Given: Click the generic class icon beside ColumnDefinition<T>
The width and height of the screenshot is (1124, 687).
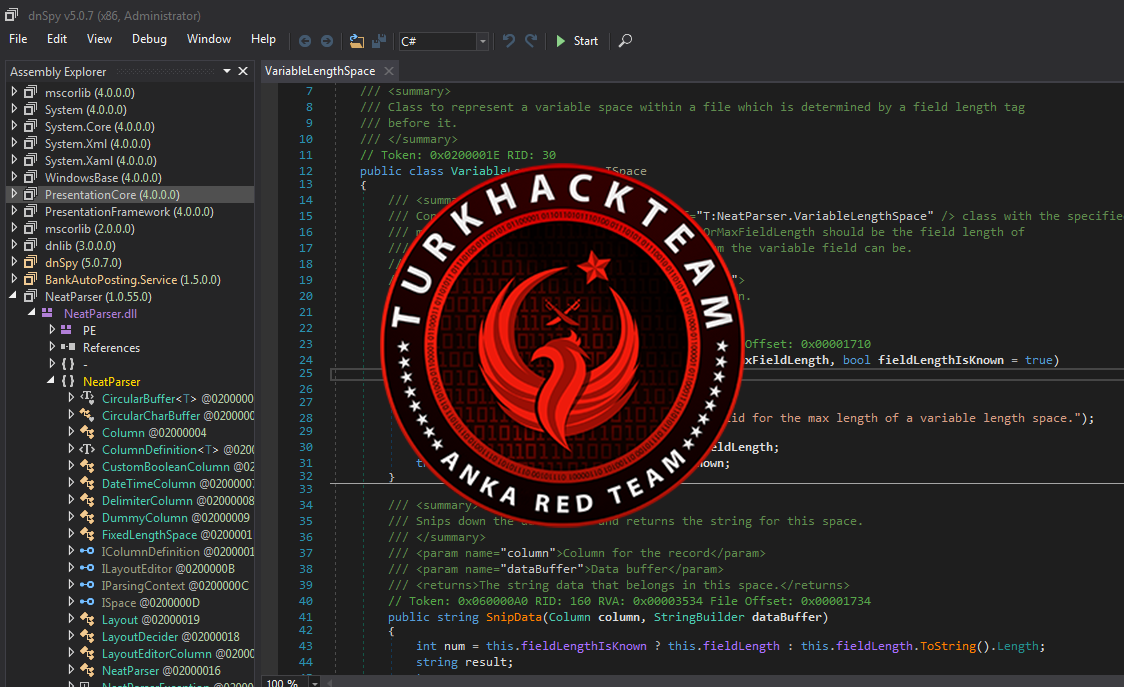Looking at the screenshot, I should point(87,450).
